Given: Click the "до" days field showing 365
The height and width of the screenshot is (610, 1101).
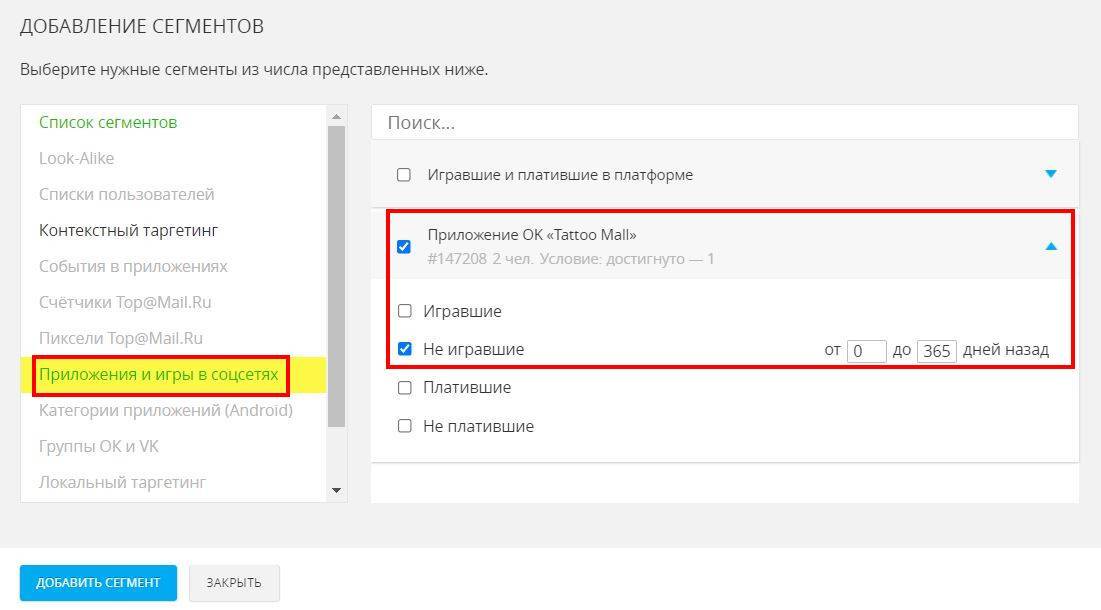Looking at the screenshot, I should point(936,351).
